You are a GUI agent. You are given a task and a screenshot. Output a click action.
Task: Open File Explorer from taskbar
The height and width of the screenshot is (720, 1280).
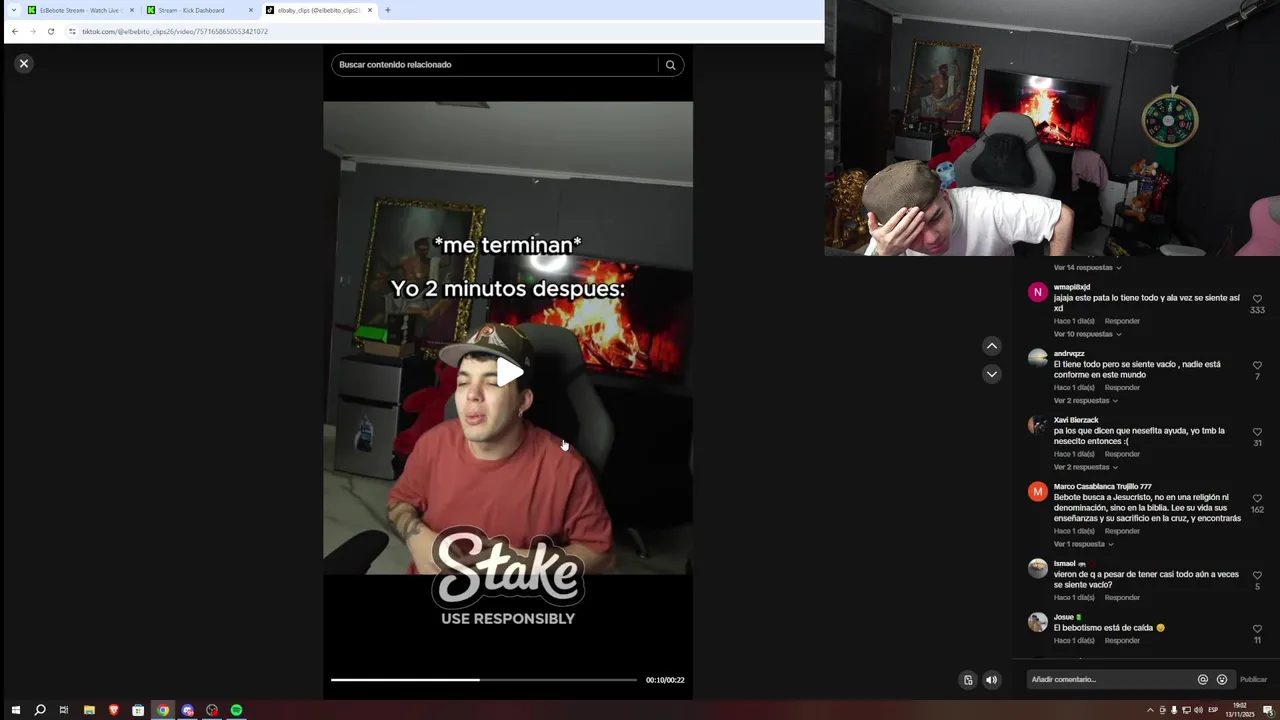[89, 710]
